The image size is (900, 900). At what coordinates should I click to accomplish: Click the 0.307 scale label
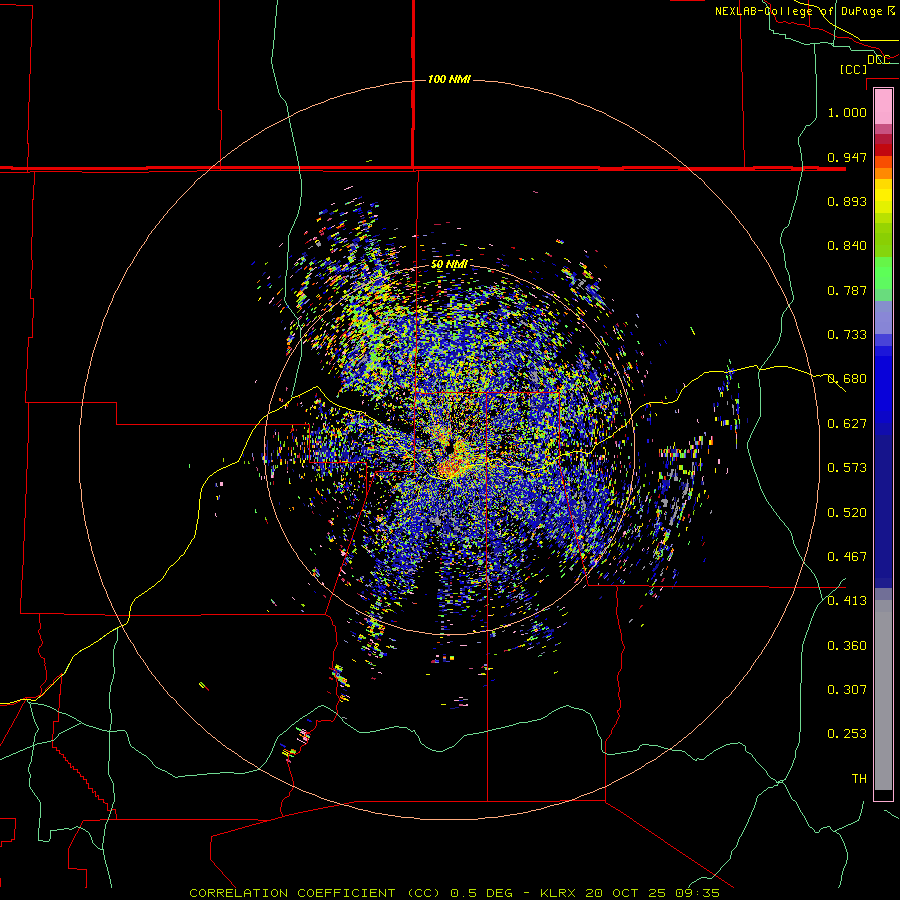847,690
